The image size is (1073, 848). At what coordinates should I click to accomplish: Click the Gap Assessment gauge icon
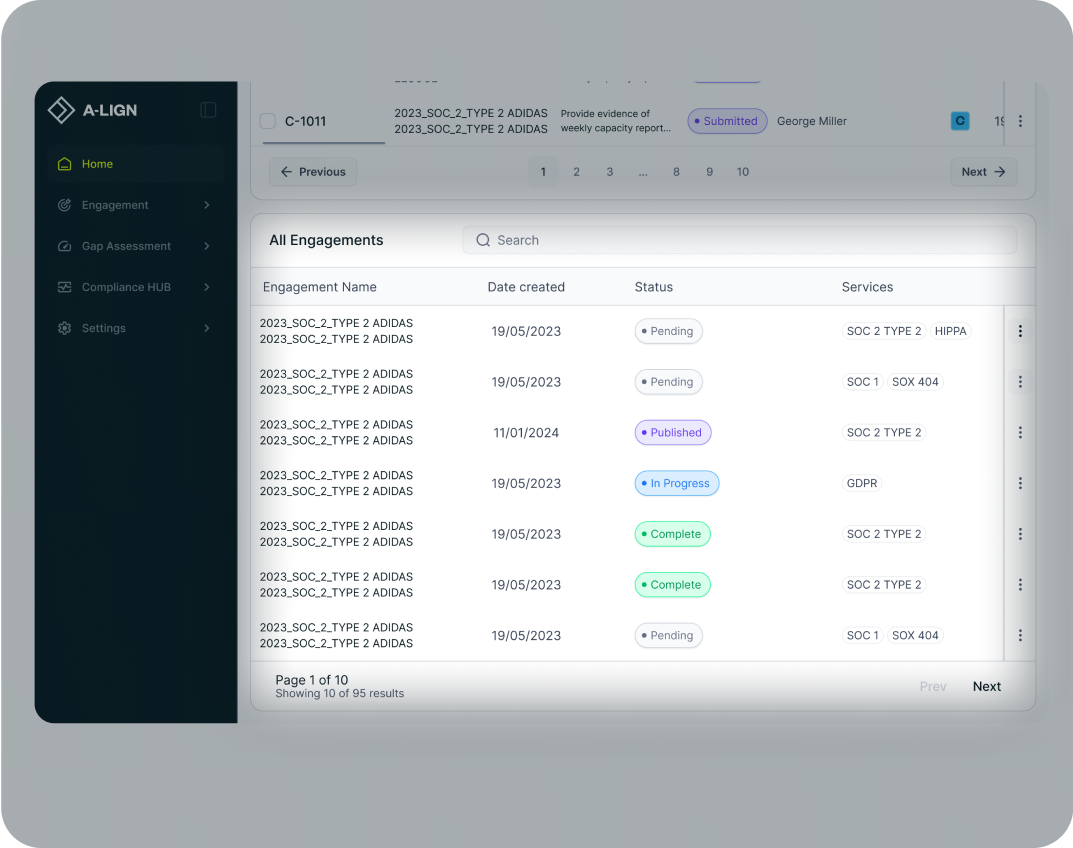click(x=64, y=246)
